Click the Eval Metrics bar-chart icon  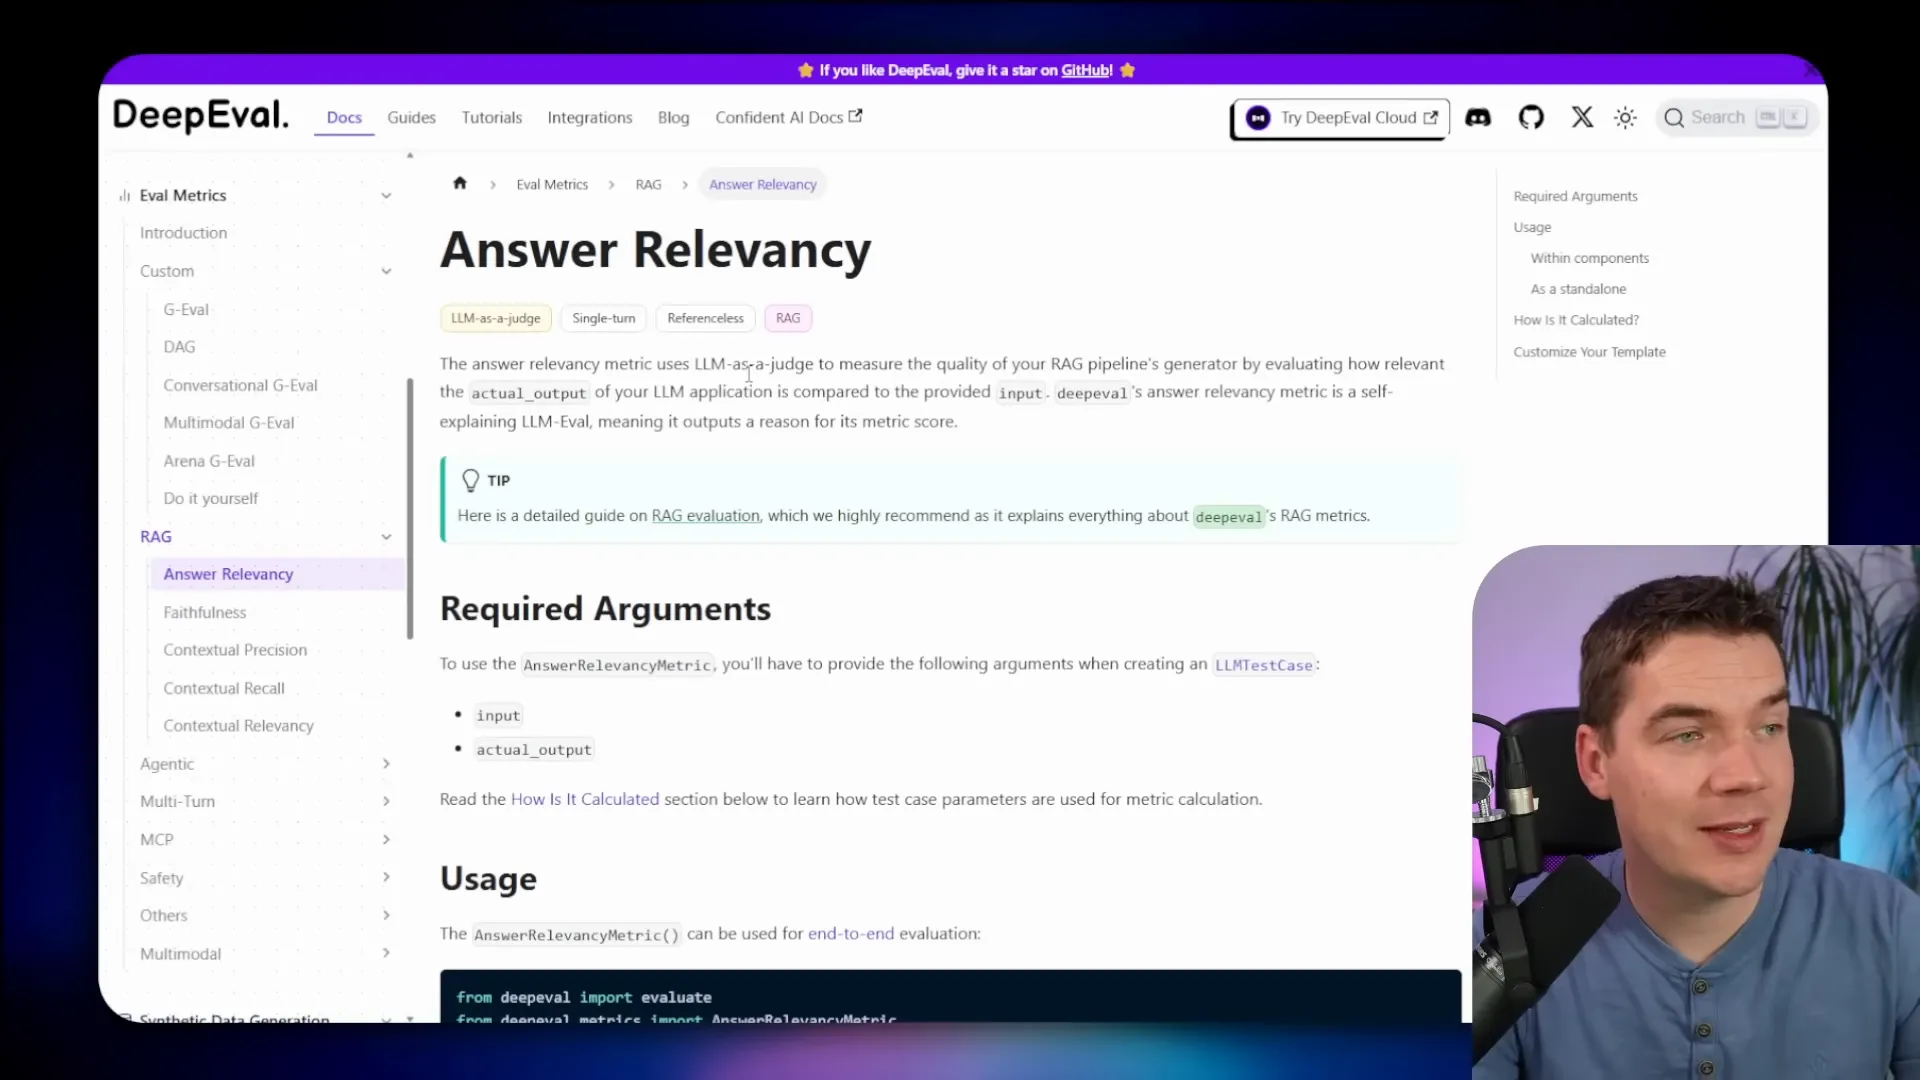tap(125, 196)
